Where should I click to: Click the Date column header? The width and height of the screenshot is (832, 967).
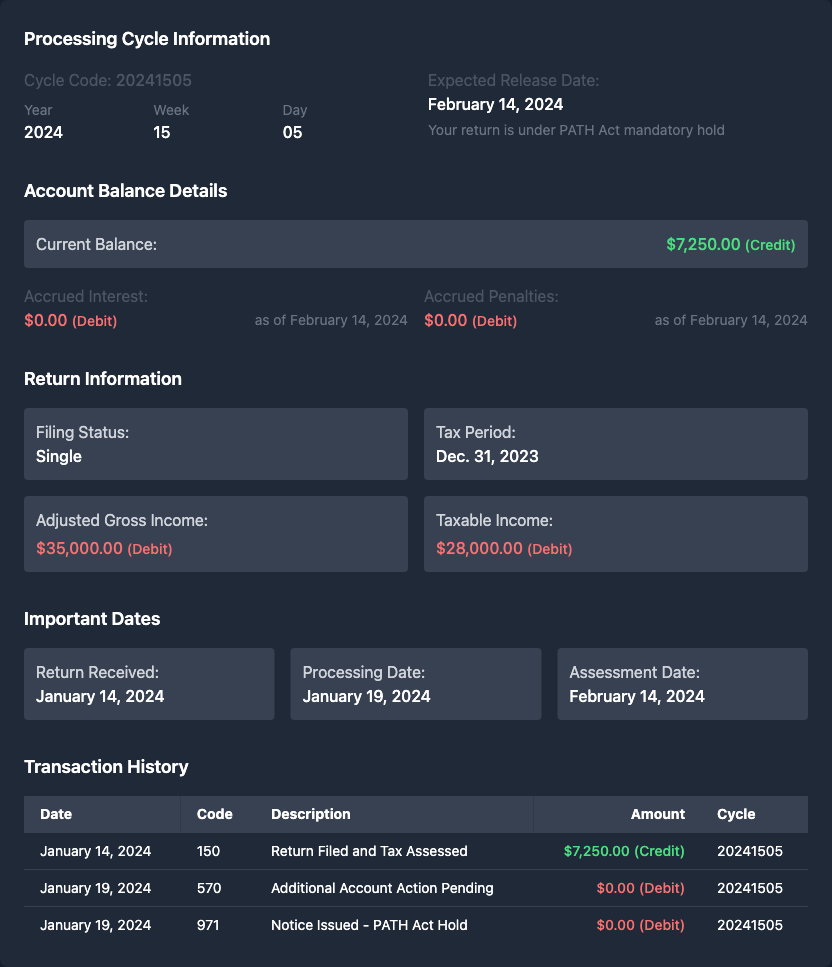[x=56, y=814]
